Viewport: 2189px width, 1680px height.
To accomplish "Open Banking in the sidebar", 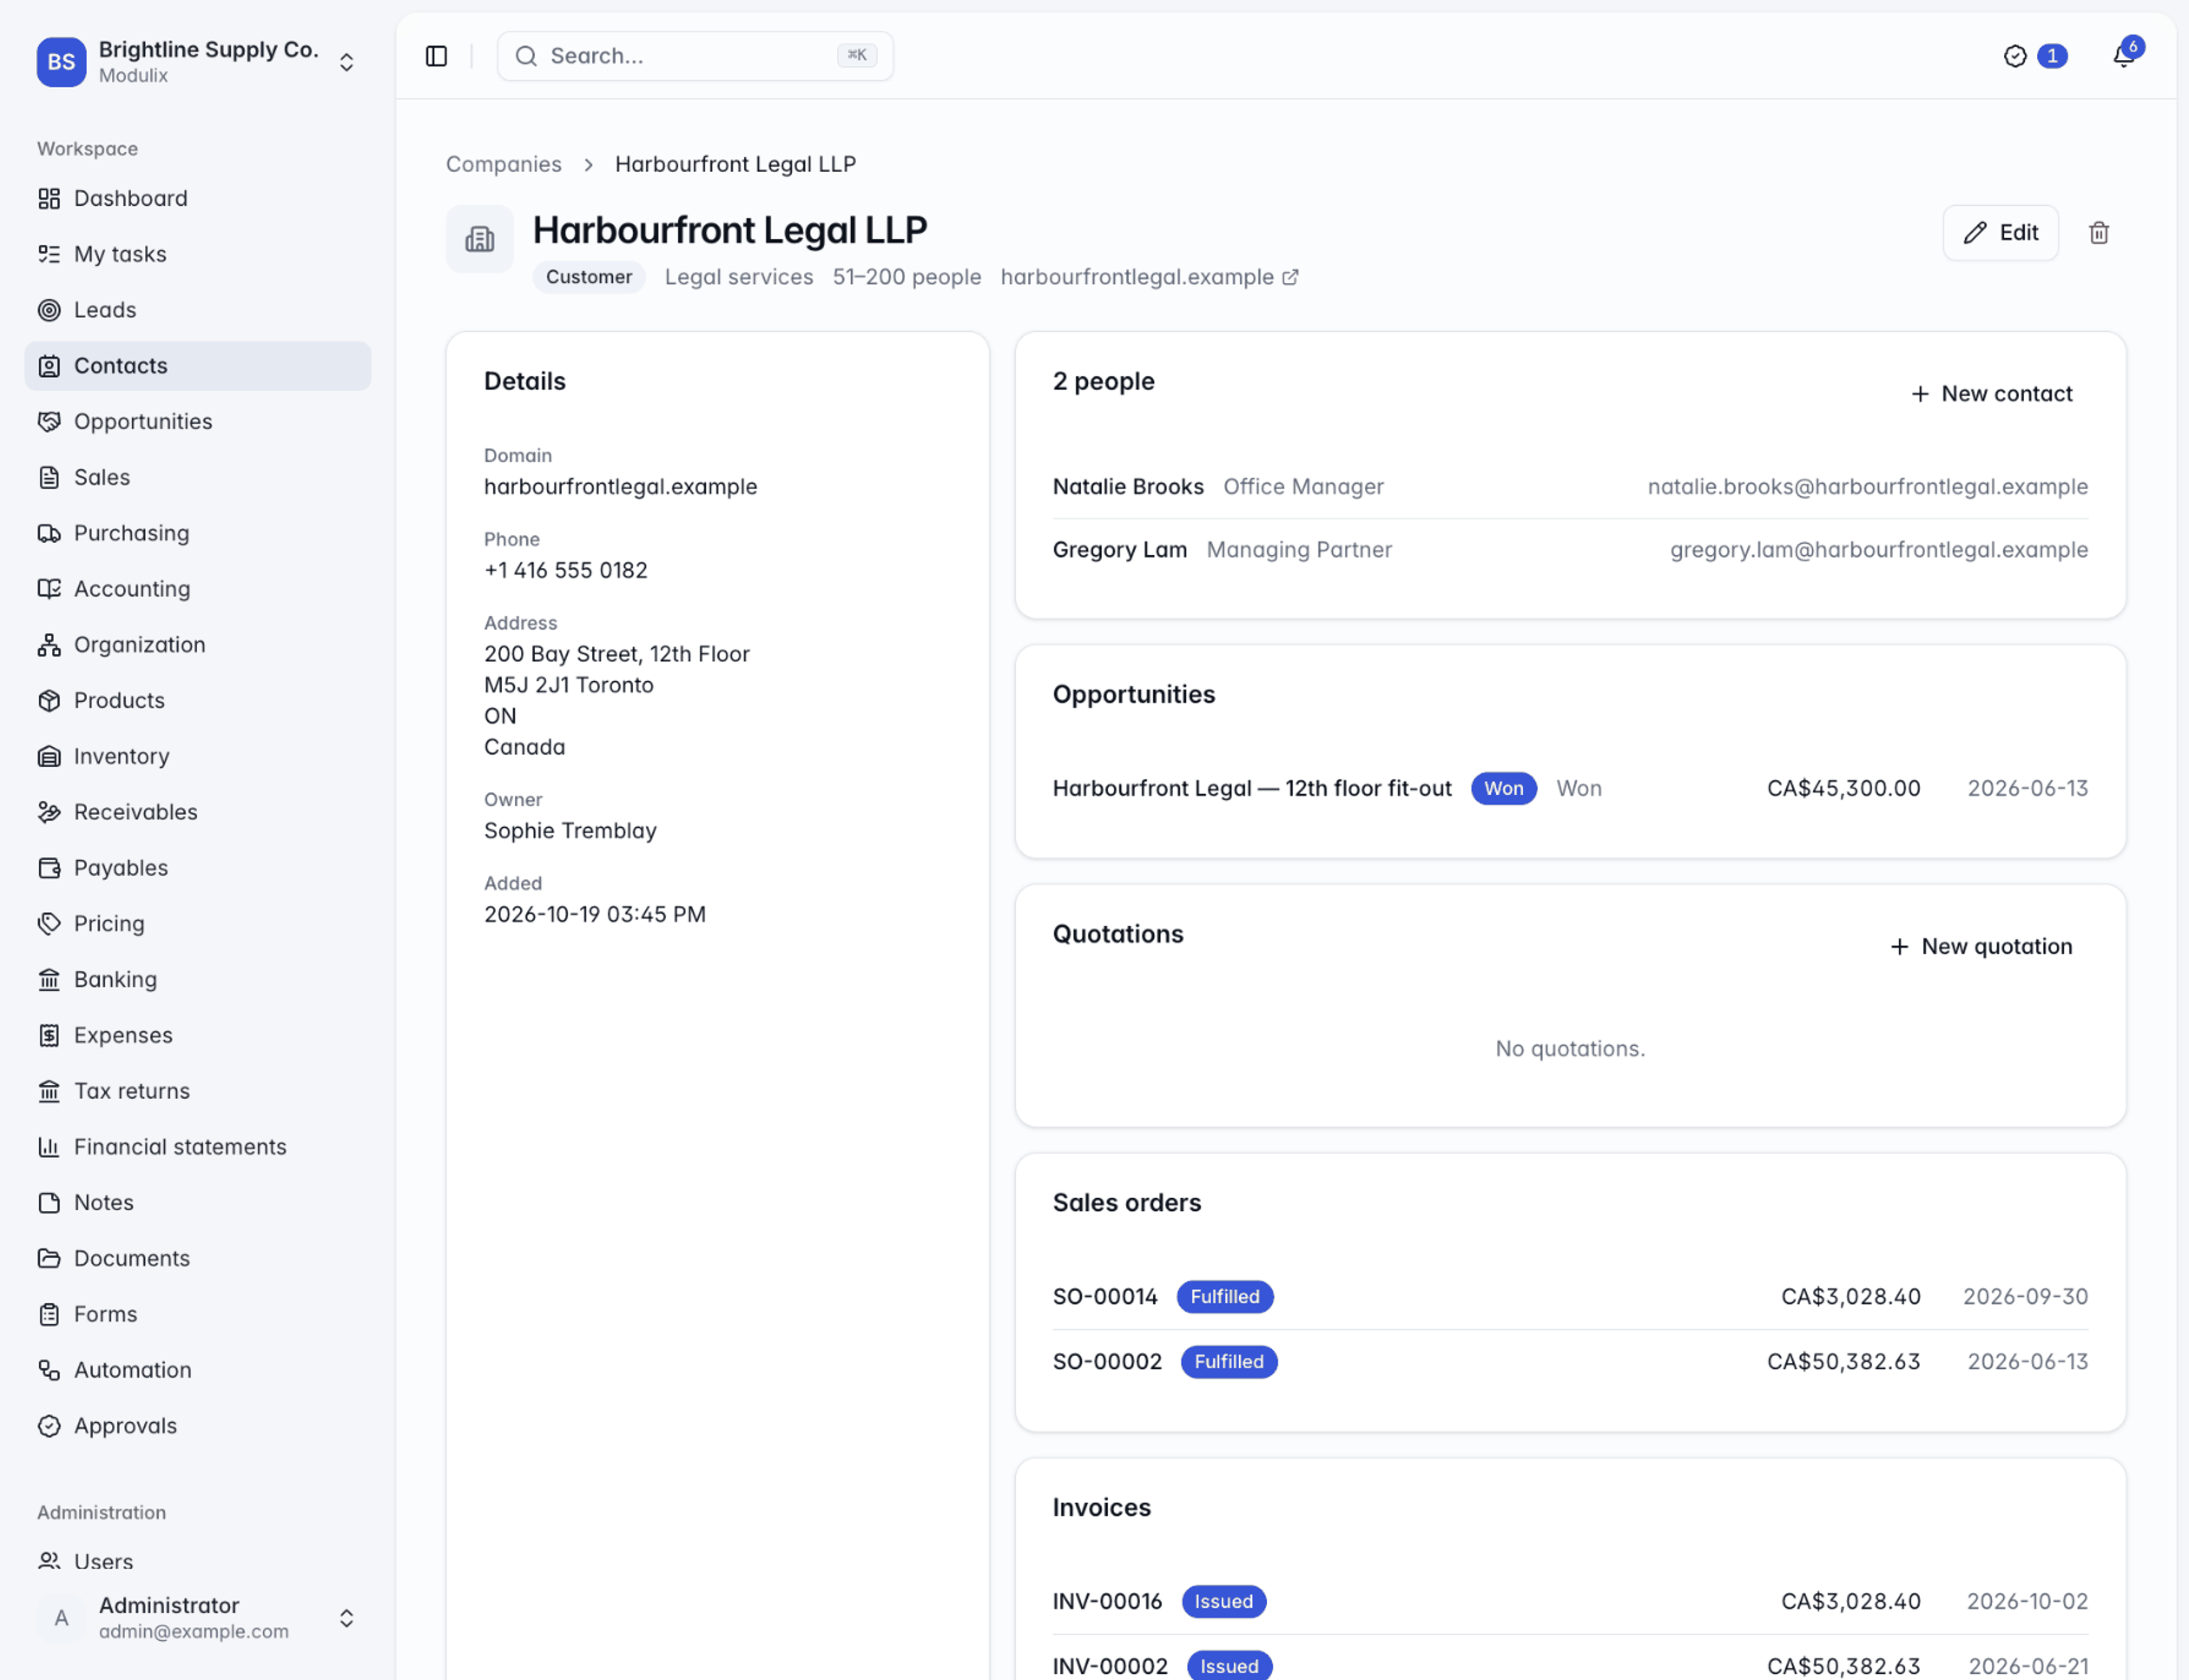I will click(x=197, y=979).
